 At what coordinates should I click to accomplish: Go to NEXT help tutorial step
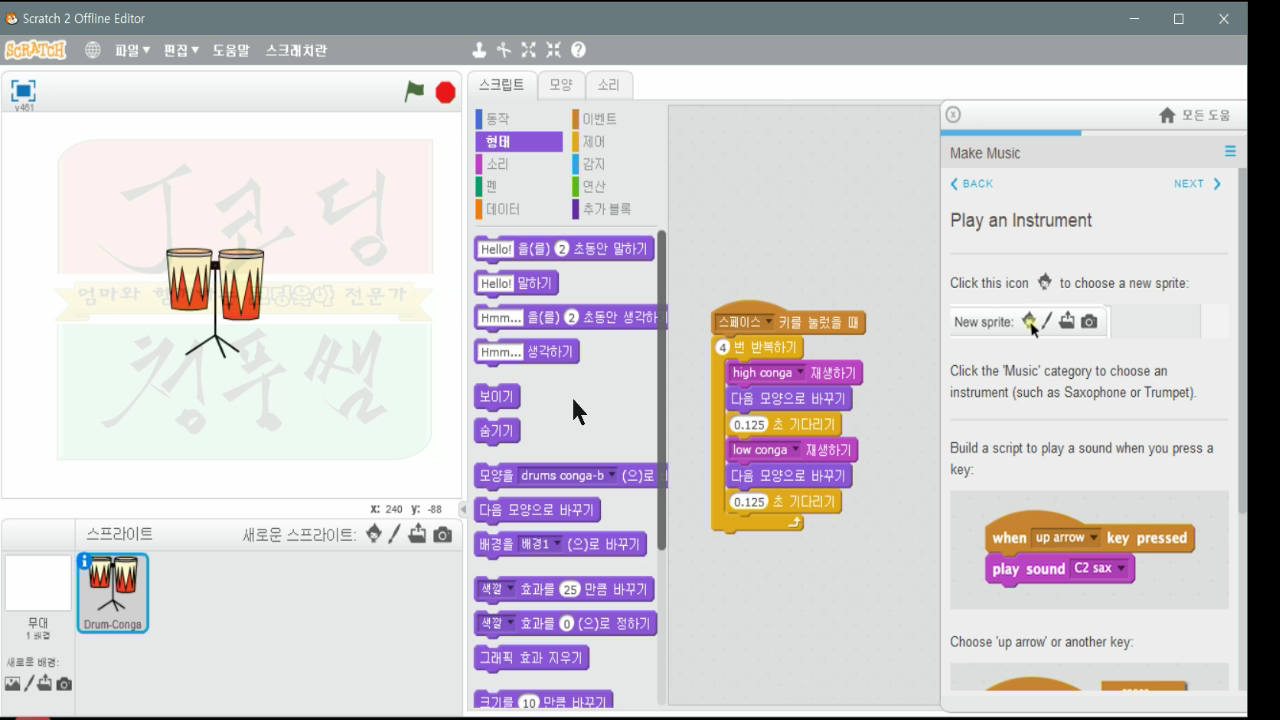click(1198, 184)
